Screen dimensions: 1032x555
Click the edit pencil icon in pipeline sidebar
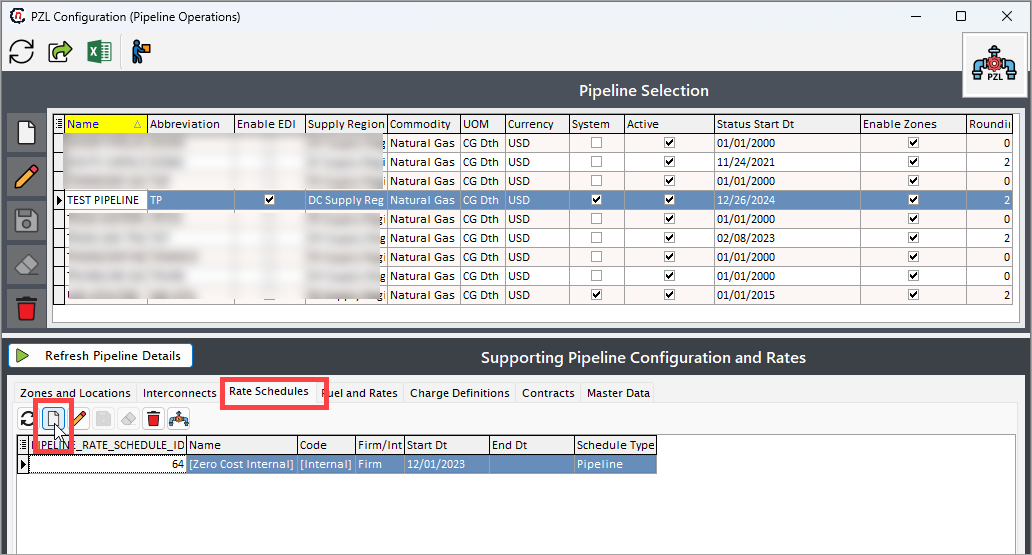pyautogui.click(x=26, y=176)
